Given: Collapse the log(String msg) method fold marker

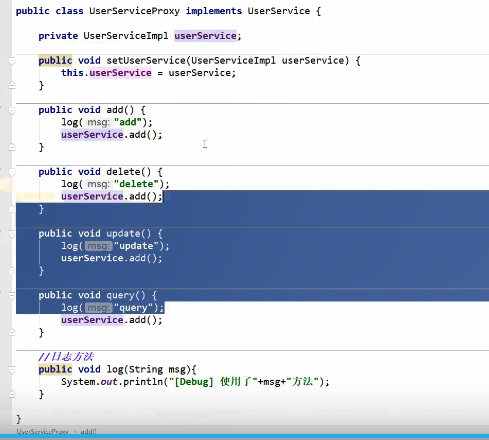Looking at the screenshot, I should coord(12,370).
